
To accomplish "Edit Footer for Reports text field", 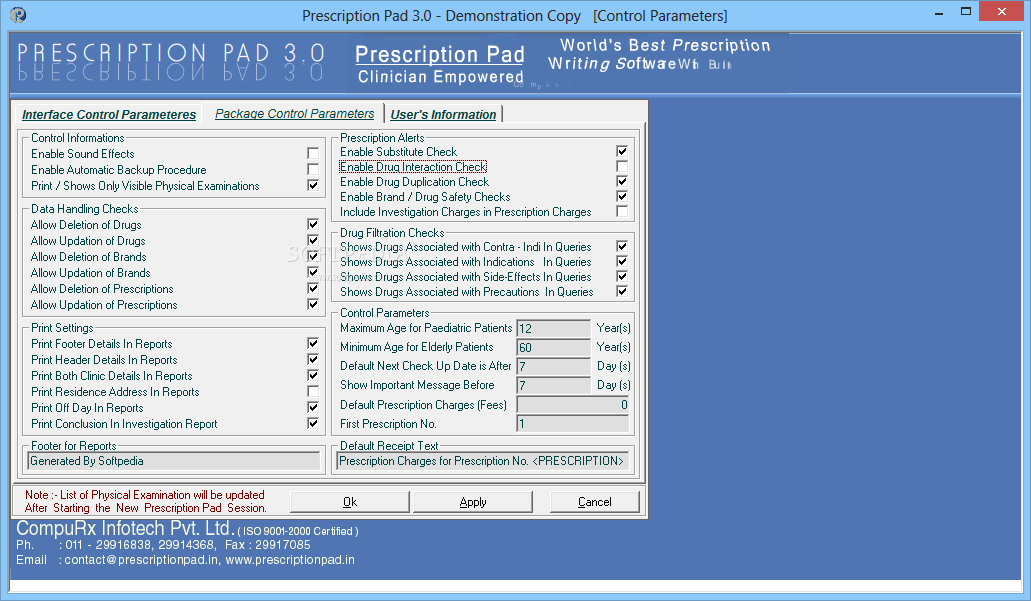I will 174,461.
